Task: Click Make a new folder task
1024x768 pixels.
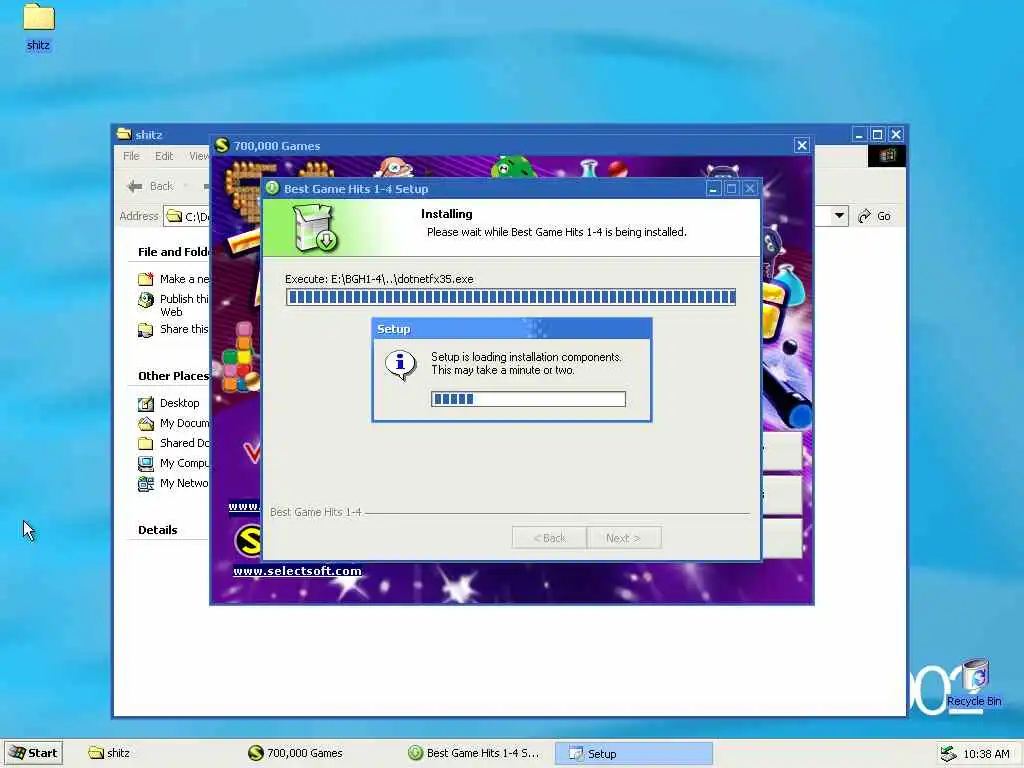Action: (x=184, y=279)
